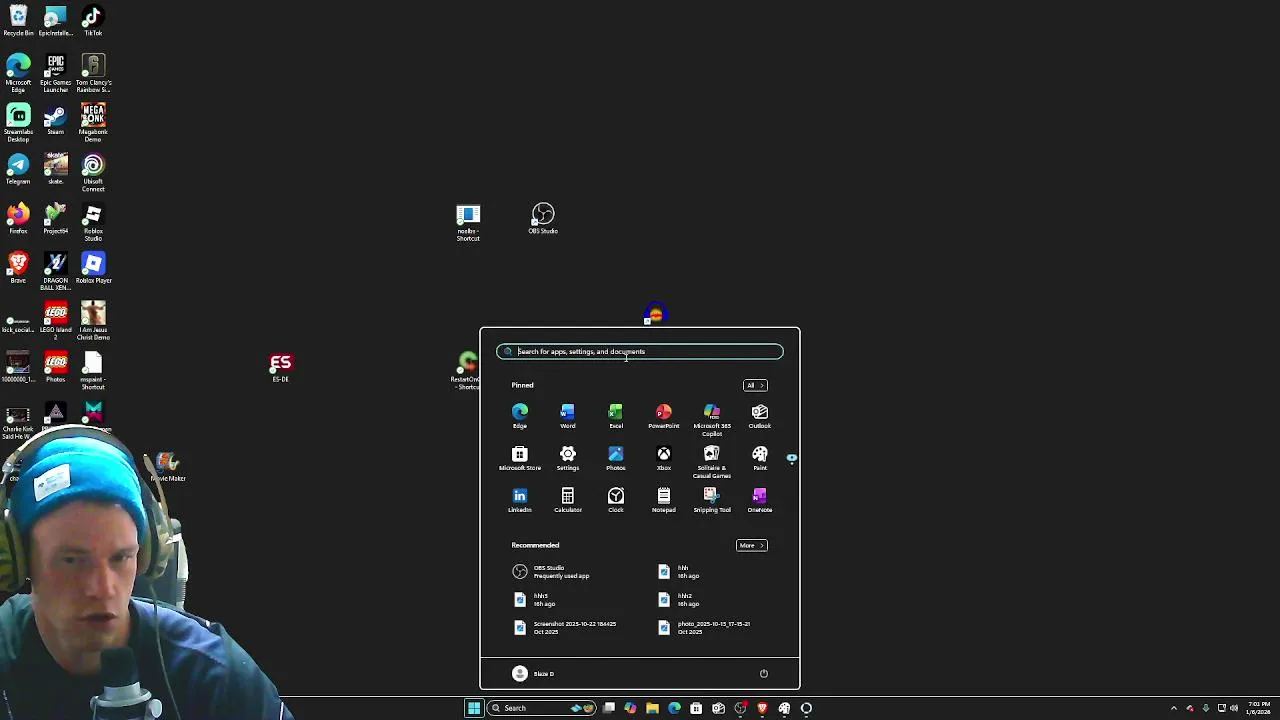Open the Xbox app in Start menu
Image resolution: width=1280 pixels, height=720 pixels.
click(664, 459)
